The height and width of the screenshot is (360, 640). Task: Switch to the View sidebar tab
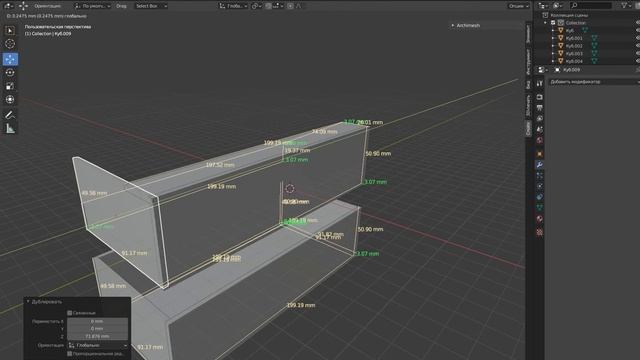point(528,84)
